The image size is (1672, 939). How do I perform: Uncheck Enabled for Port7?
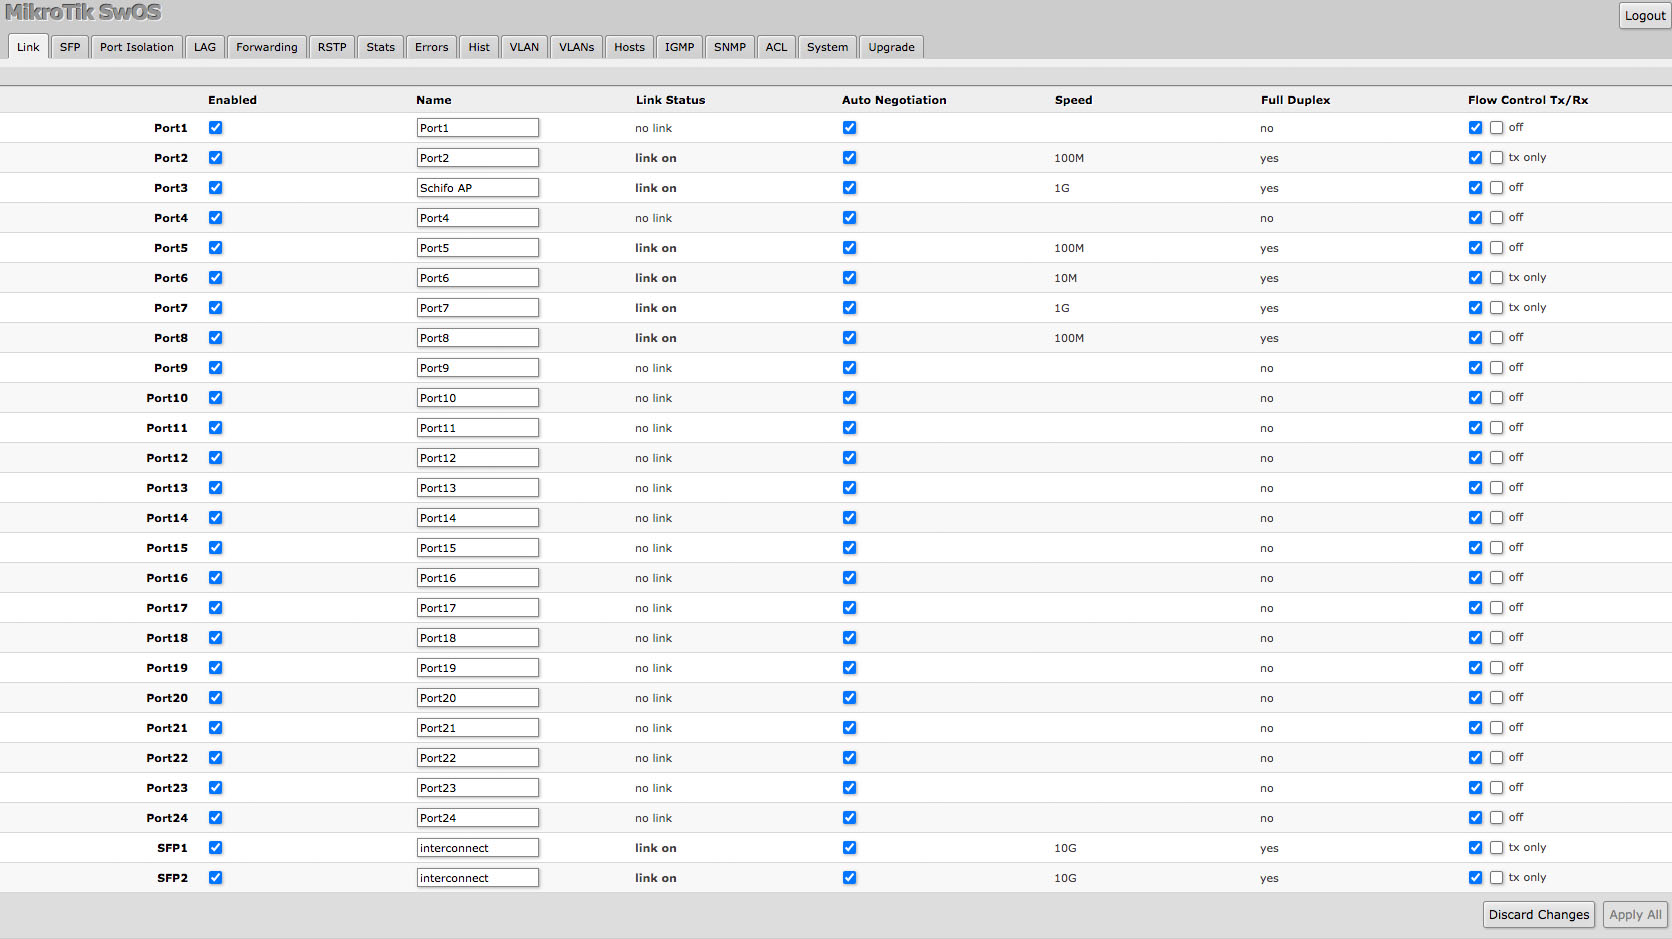(x=216, y=308)
